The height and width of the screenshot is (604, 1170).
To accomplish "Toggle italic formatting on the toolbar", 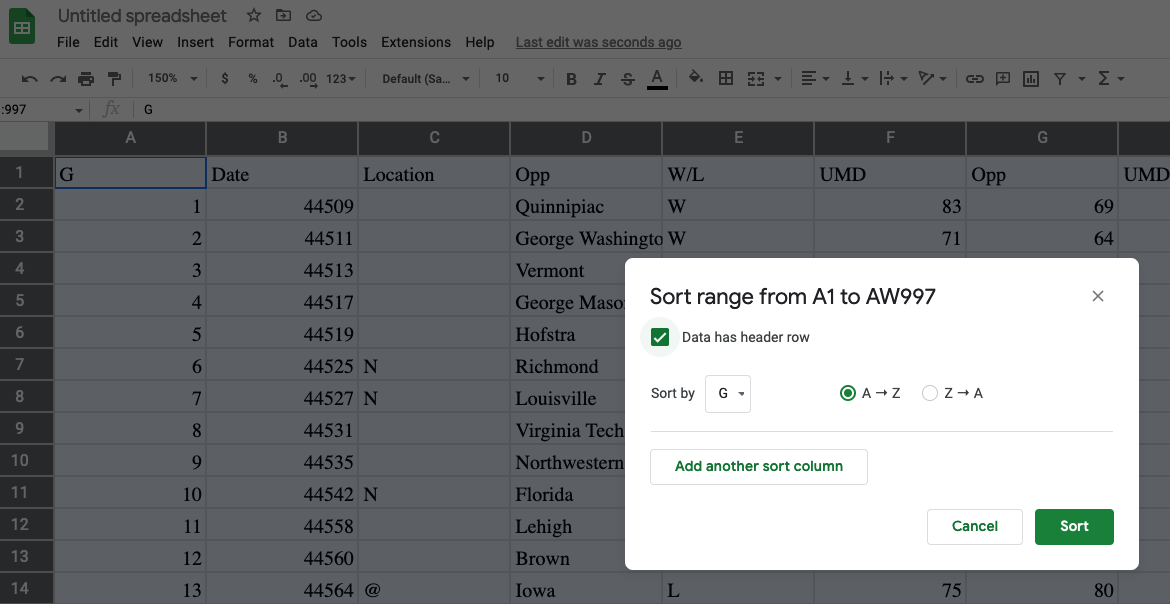I will (599, 77).
